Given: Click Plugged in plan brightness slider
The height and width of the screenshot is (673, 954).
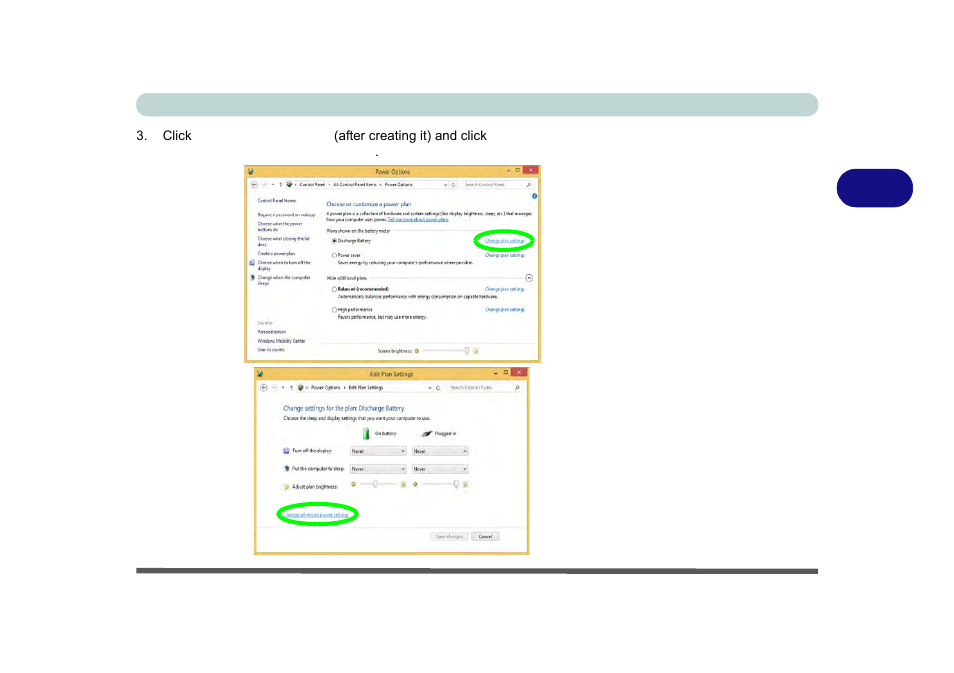Looking at the screenshot, I should pos(440,484).
